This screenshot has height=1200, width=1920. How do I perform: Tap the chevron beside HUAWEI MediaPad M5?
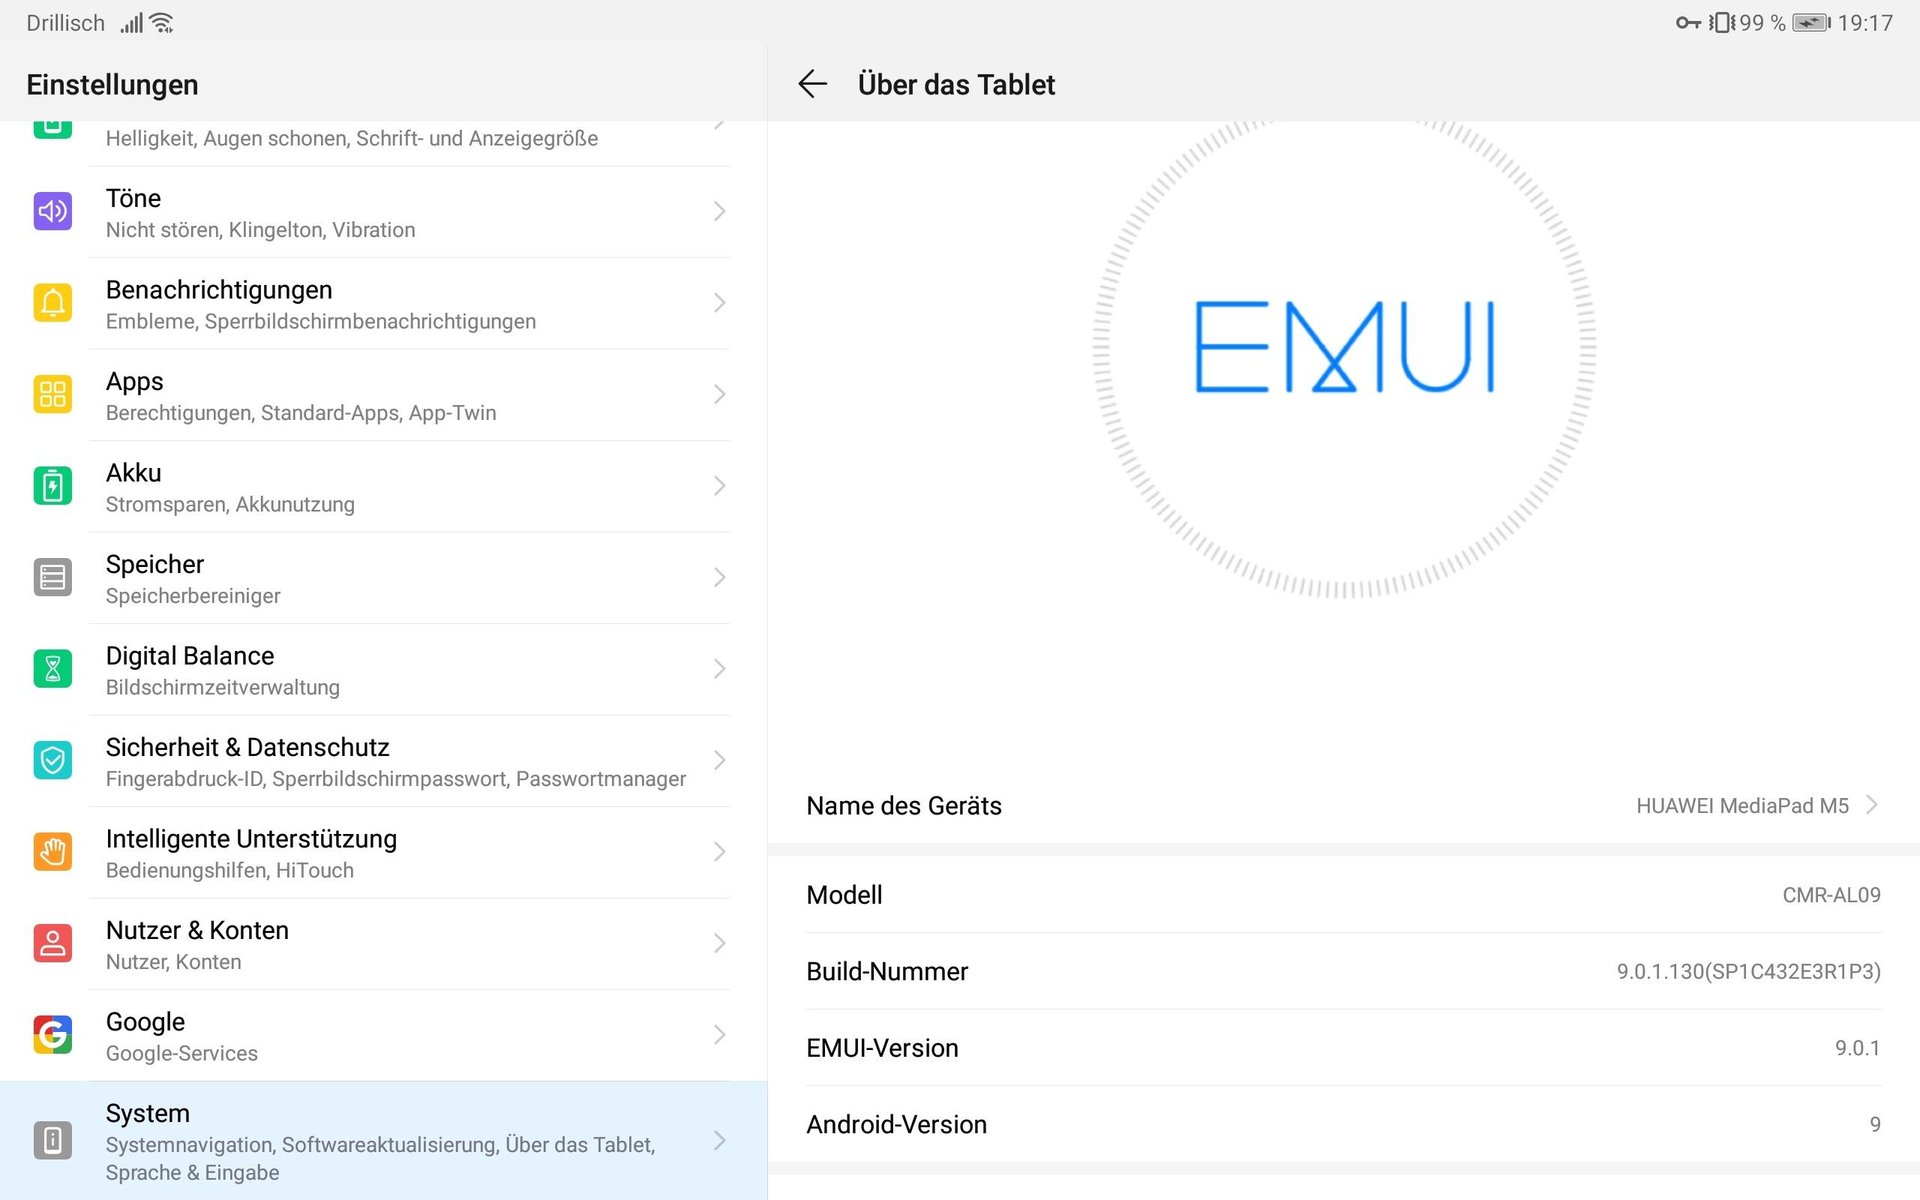click(1872, 805)
